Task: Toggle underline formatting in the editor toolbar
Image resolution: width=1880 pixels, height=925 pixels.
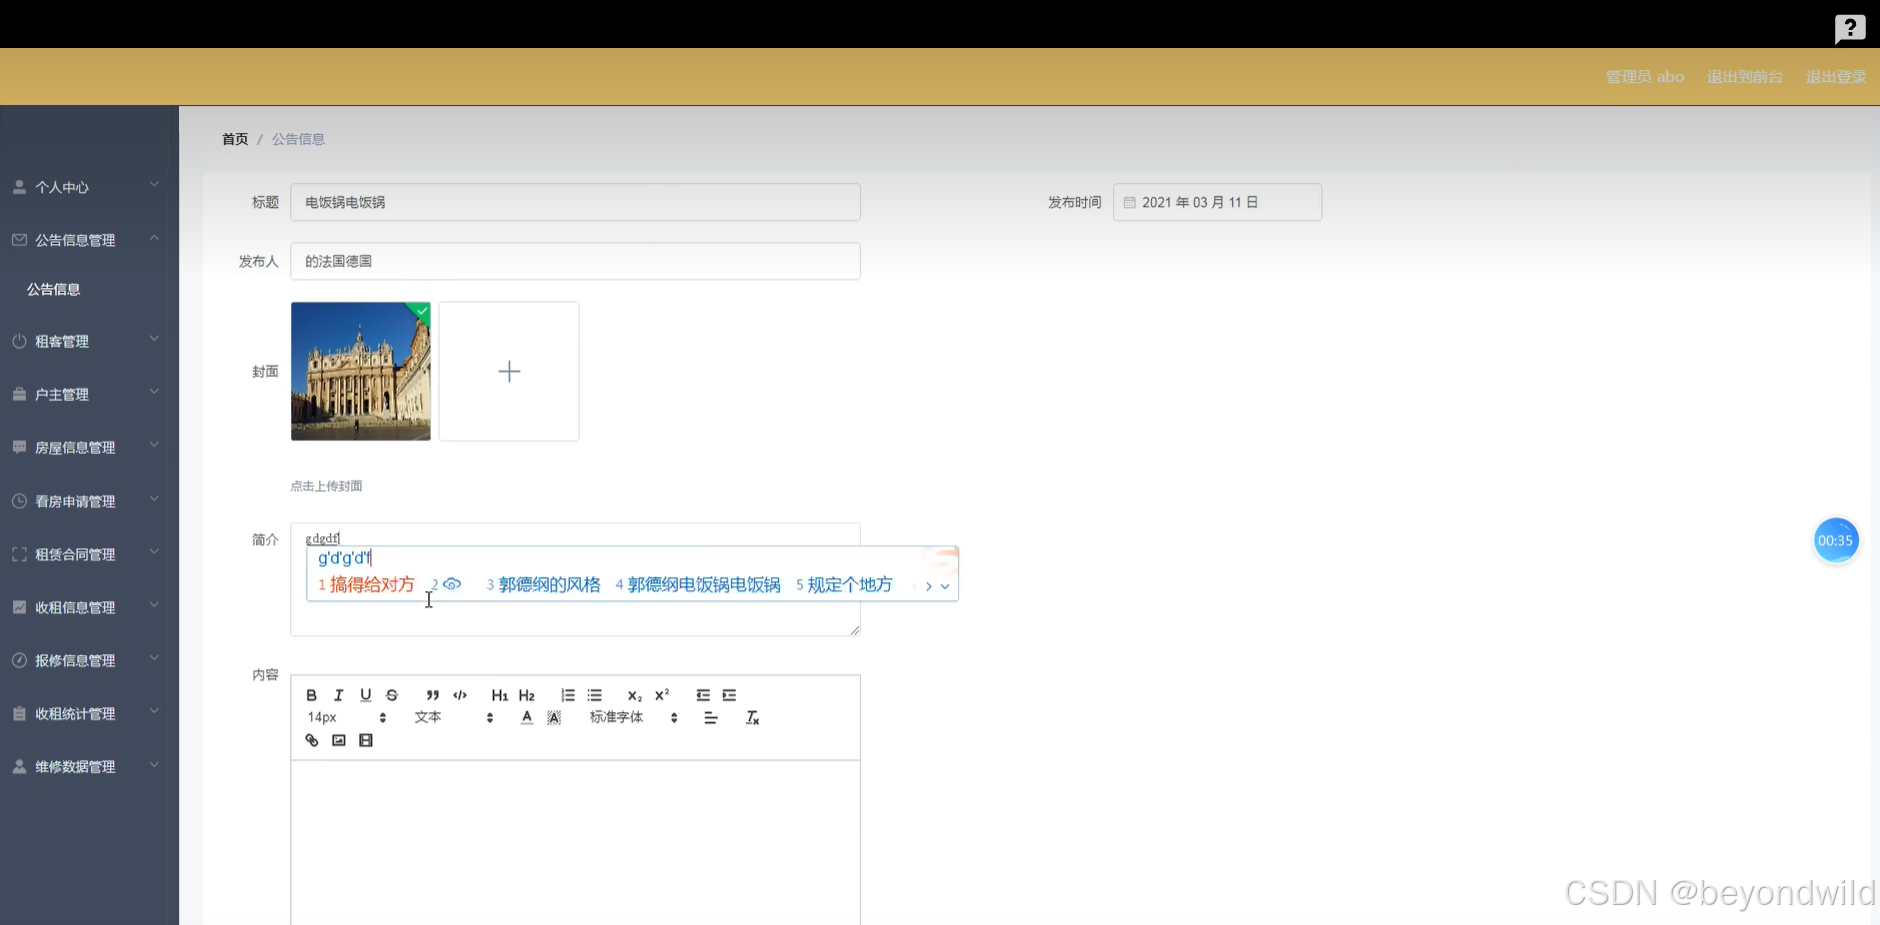Action: (x=365, y=695)
